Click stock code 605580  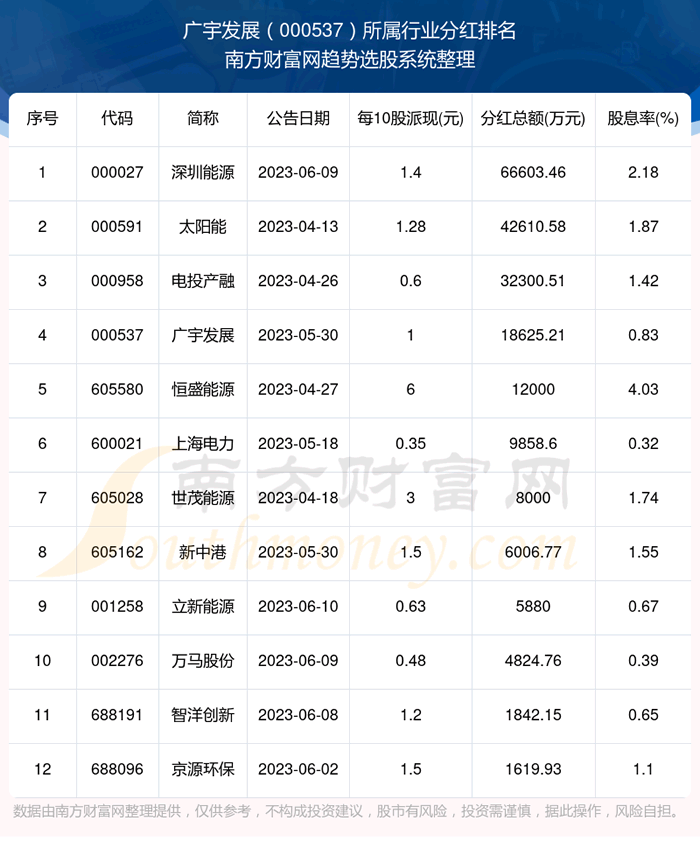click(x=117, y=389)
